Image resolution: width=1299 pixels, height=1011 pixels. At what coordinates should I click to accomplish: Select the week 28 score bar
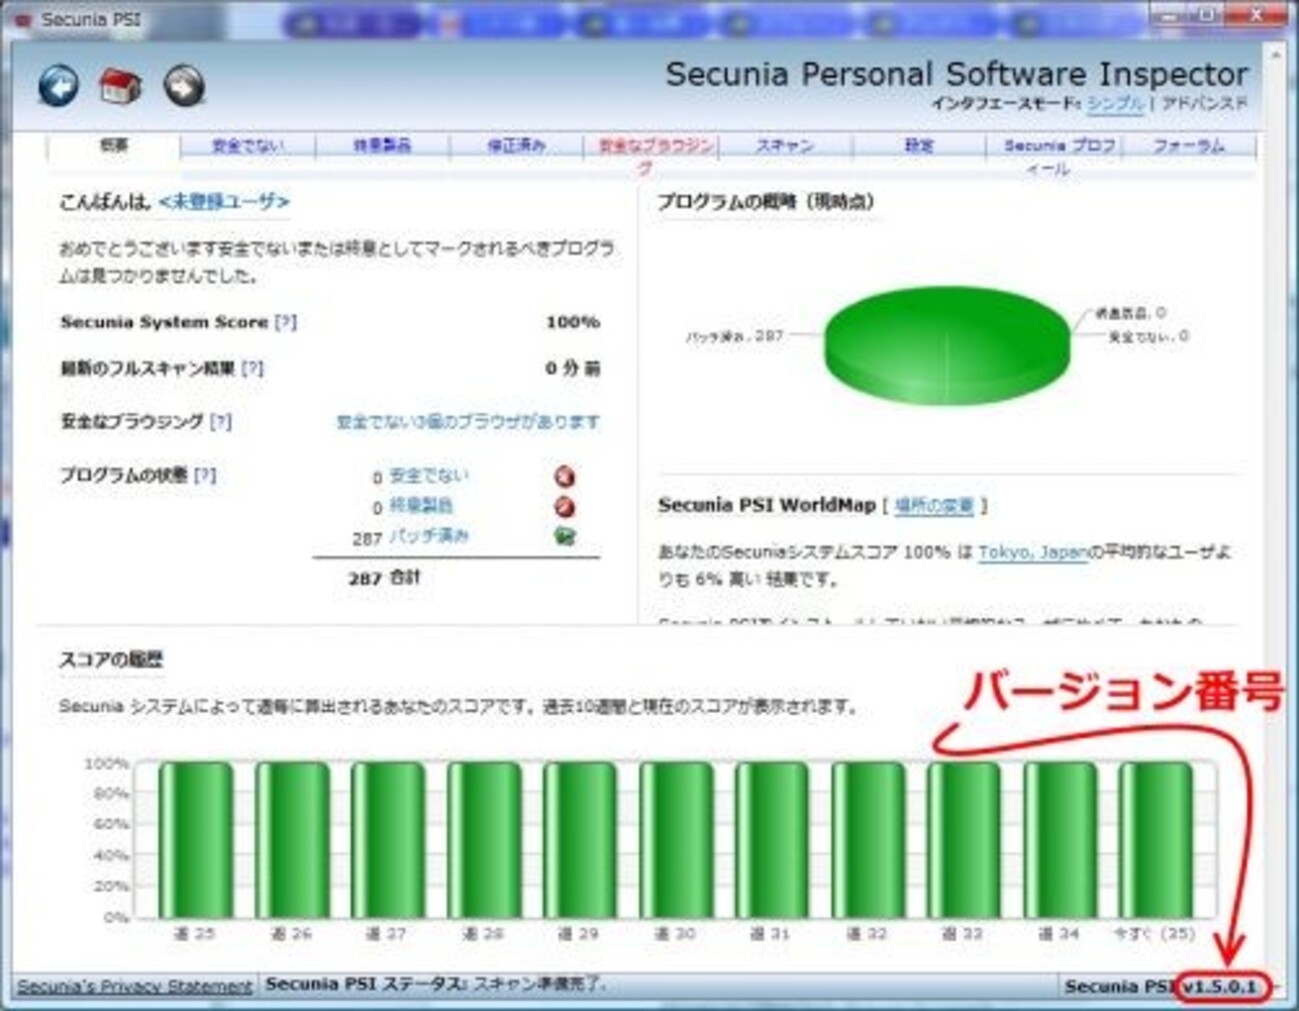484,840
